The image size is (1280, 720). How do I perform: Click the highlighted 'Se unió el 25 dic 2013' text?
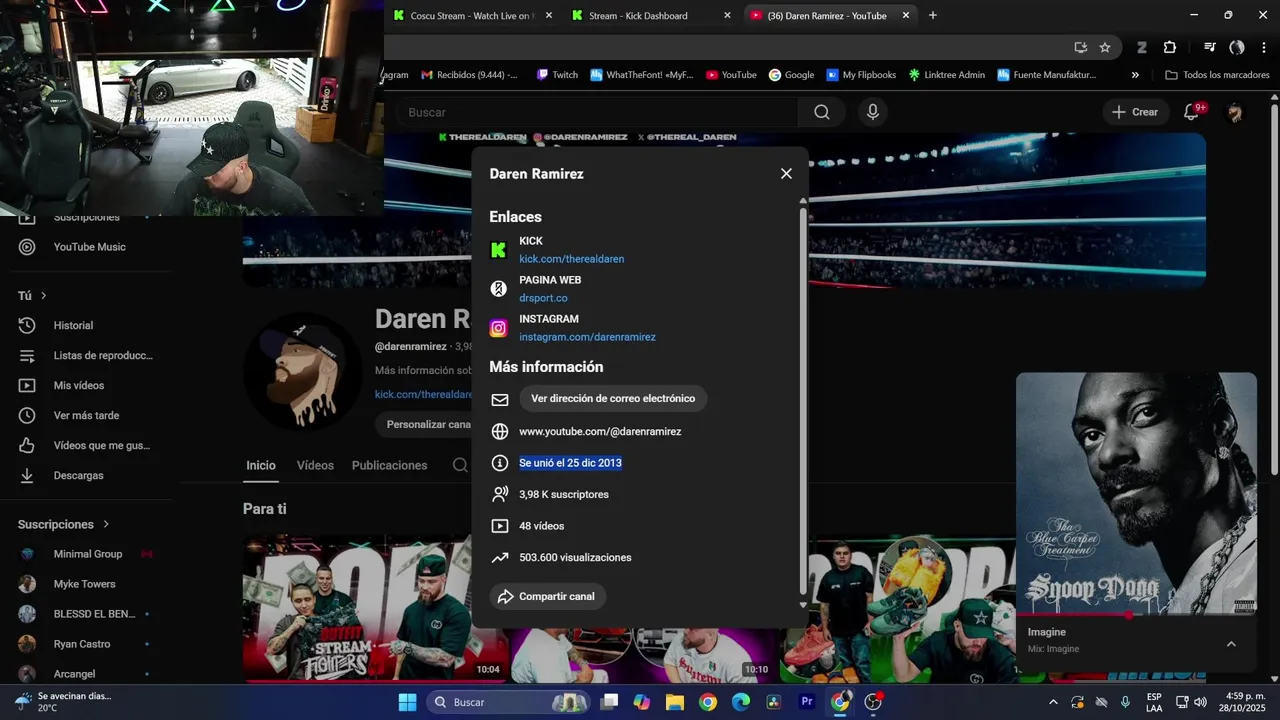570,463
